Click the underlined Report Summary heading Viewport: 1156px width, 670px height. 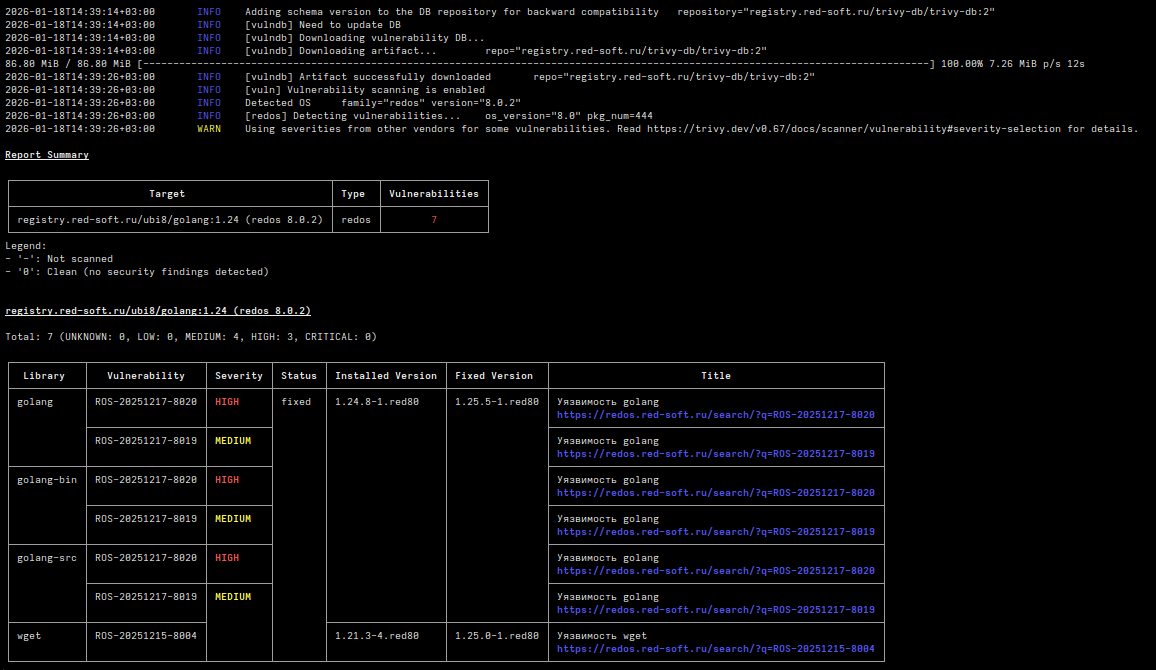click(x=47, y=155)
